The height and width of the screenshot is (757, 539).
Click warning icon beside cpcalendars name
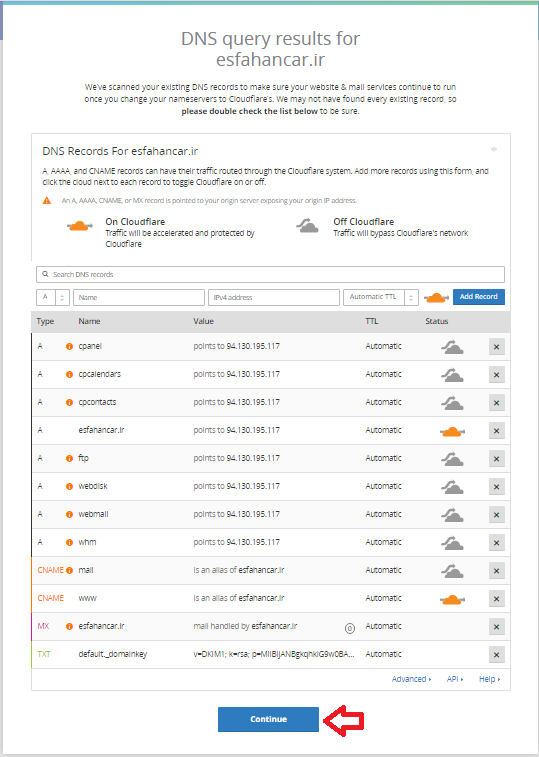69,375
